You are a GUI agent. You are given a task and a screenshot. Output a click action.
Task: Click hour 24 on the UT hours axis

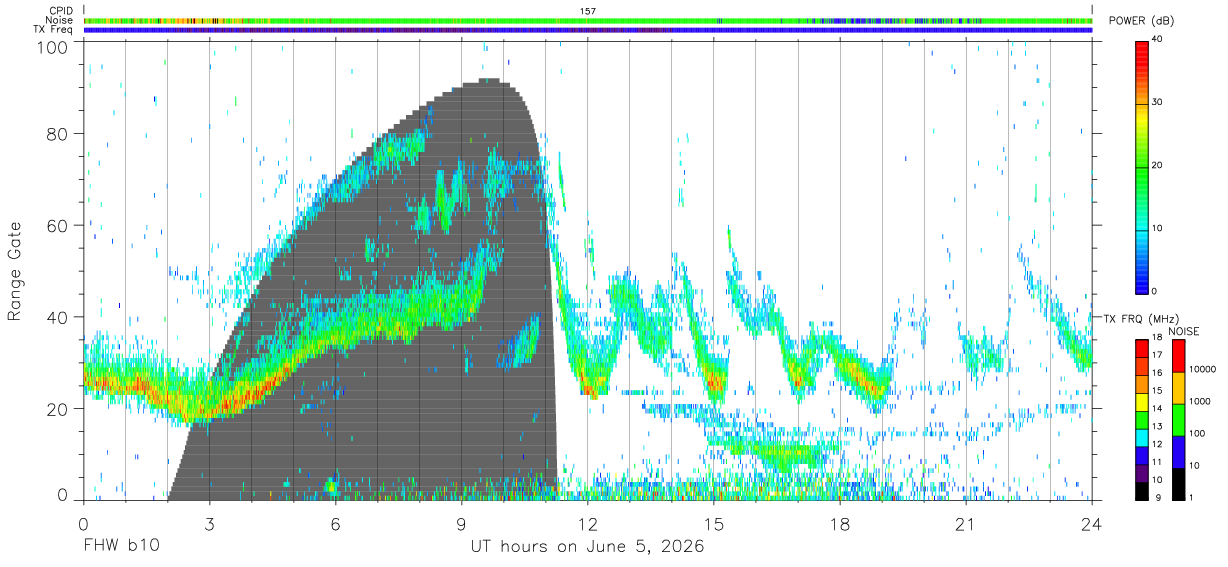(x=1092, y=524)
